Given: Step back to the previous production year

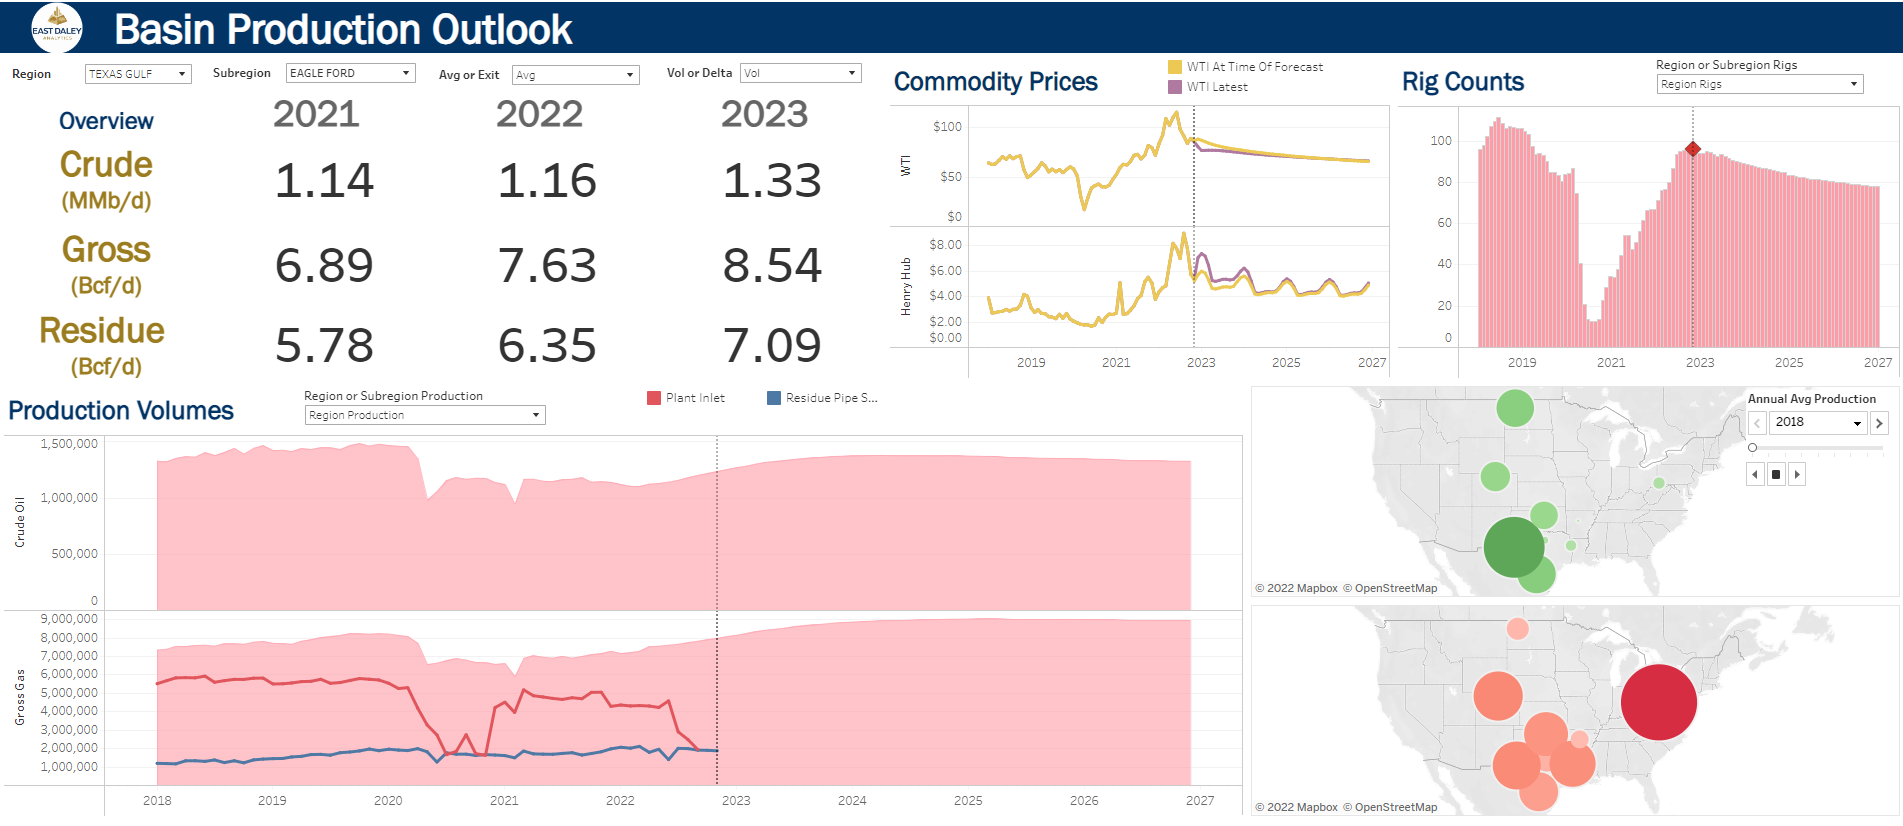Looking at the screenshot, I should (x=1757, y=423).
